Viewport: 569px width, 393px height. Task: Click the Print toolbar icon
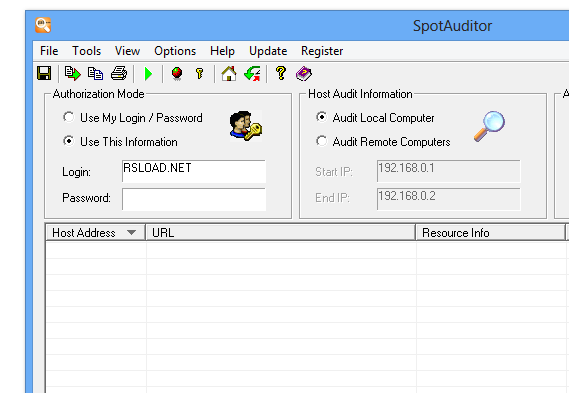click(119, 74)
